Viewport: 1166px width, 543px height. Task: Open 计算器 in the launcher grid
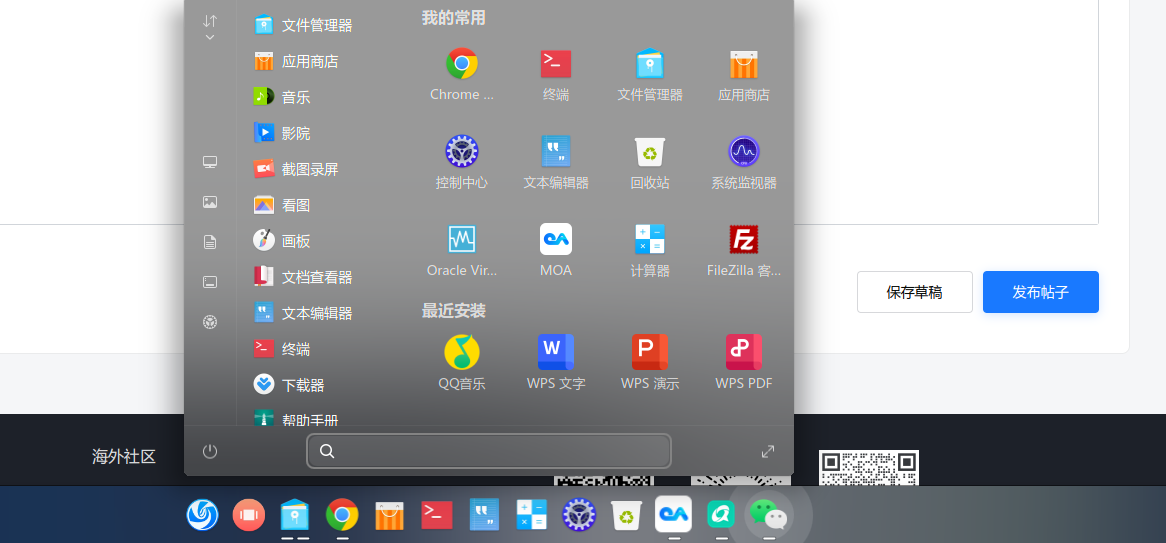click(x=650, y=250)
